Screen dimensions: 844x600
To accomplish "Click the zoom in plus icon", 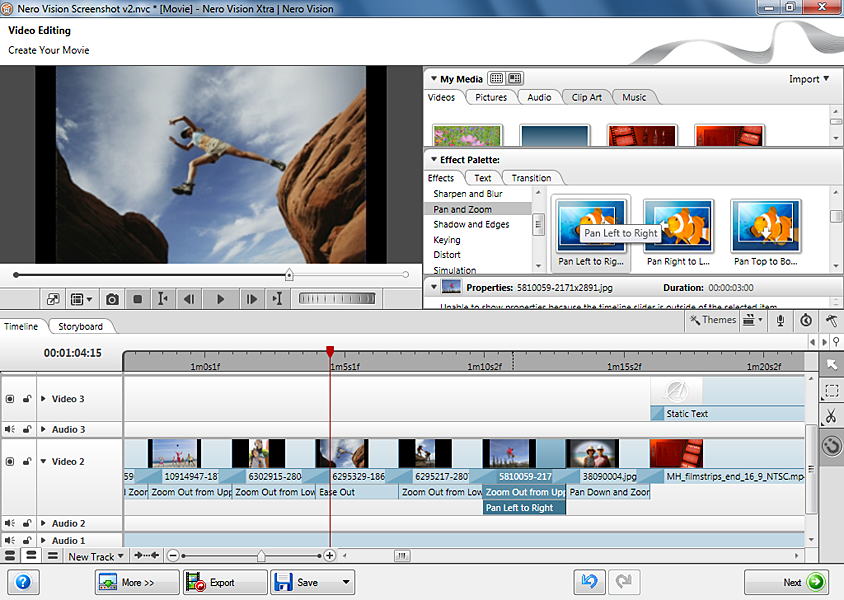I will tap(329, 555).
